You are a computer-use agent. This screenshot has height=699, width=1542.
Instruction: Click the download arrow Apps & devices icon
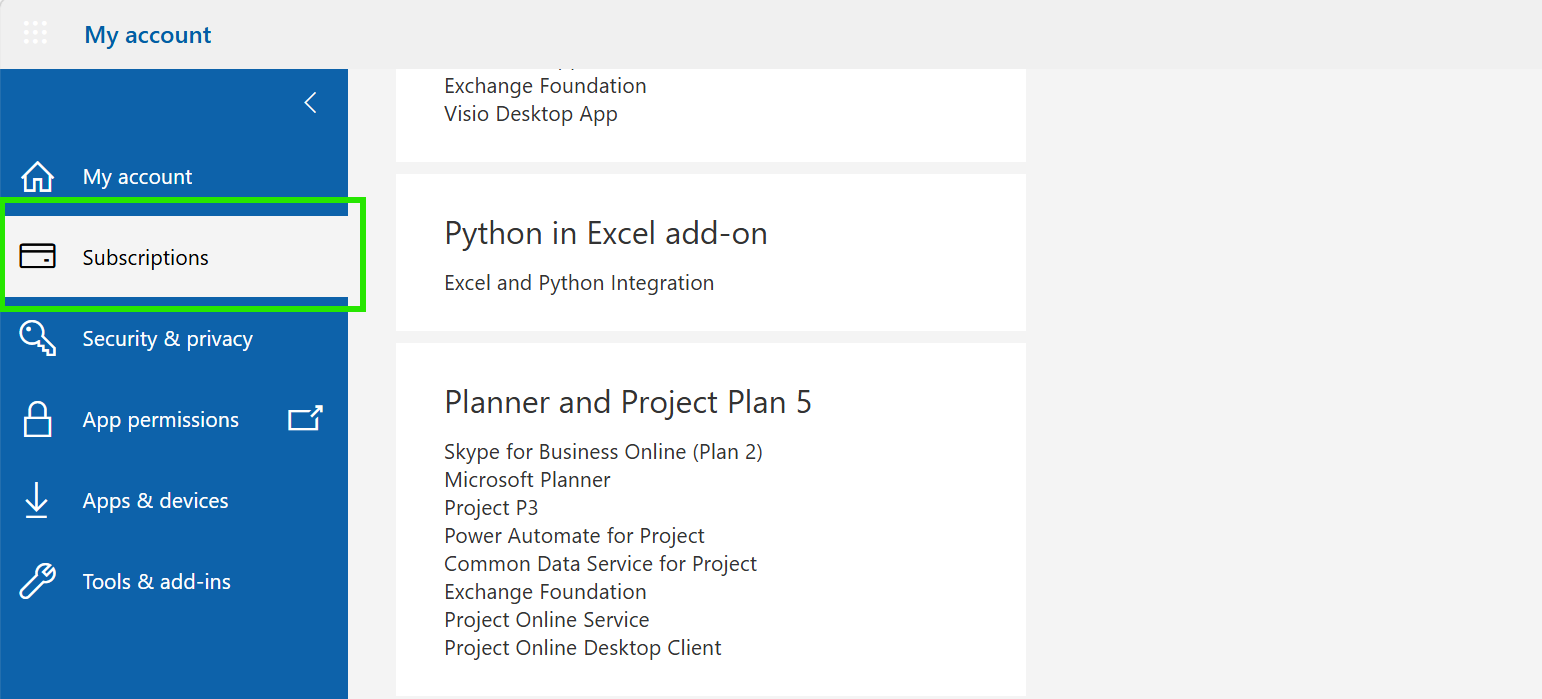(36, 500)
